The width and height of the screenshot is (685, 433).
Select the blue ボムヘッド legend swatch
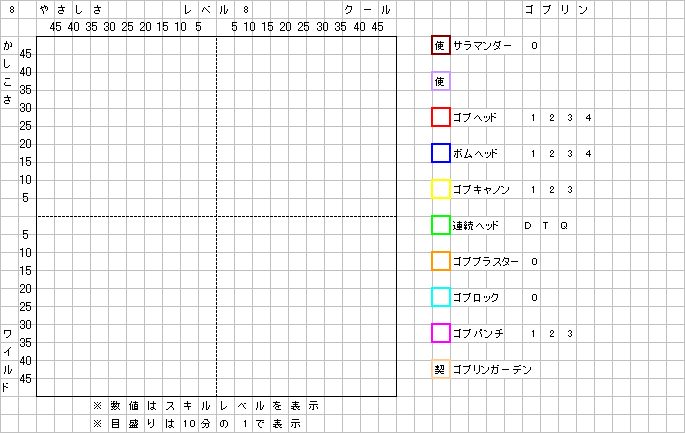click(x=441, y=153)
